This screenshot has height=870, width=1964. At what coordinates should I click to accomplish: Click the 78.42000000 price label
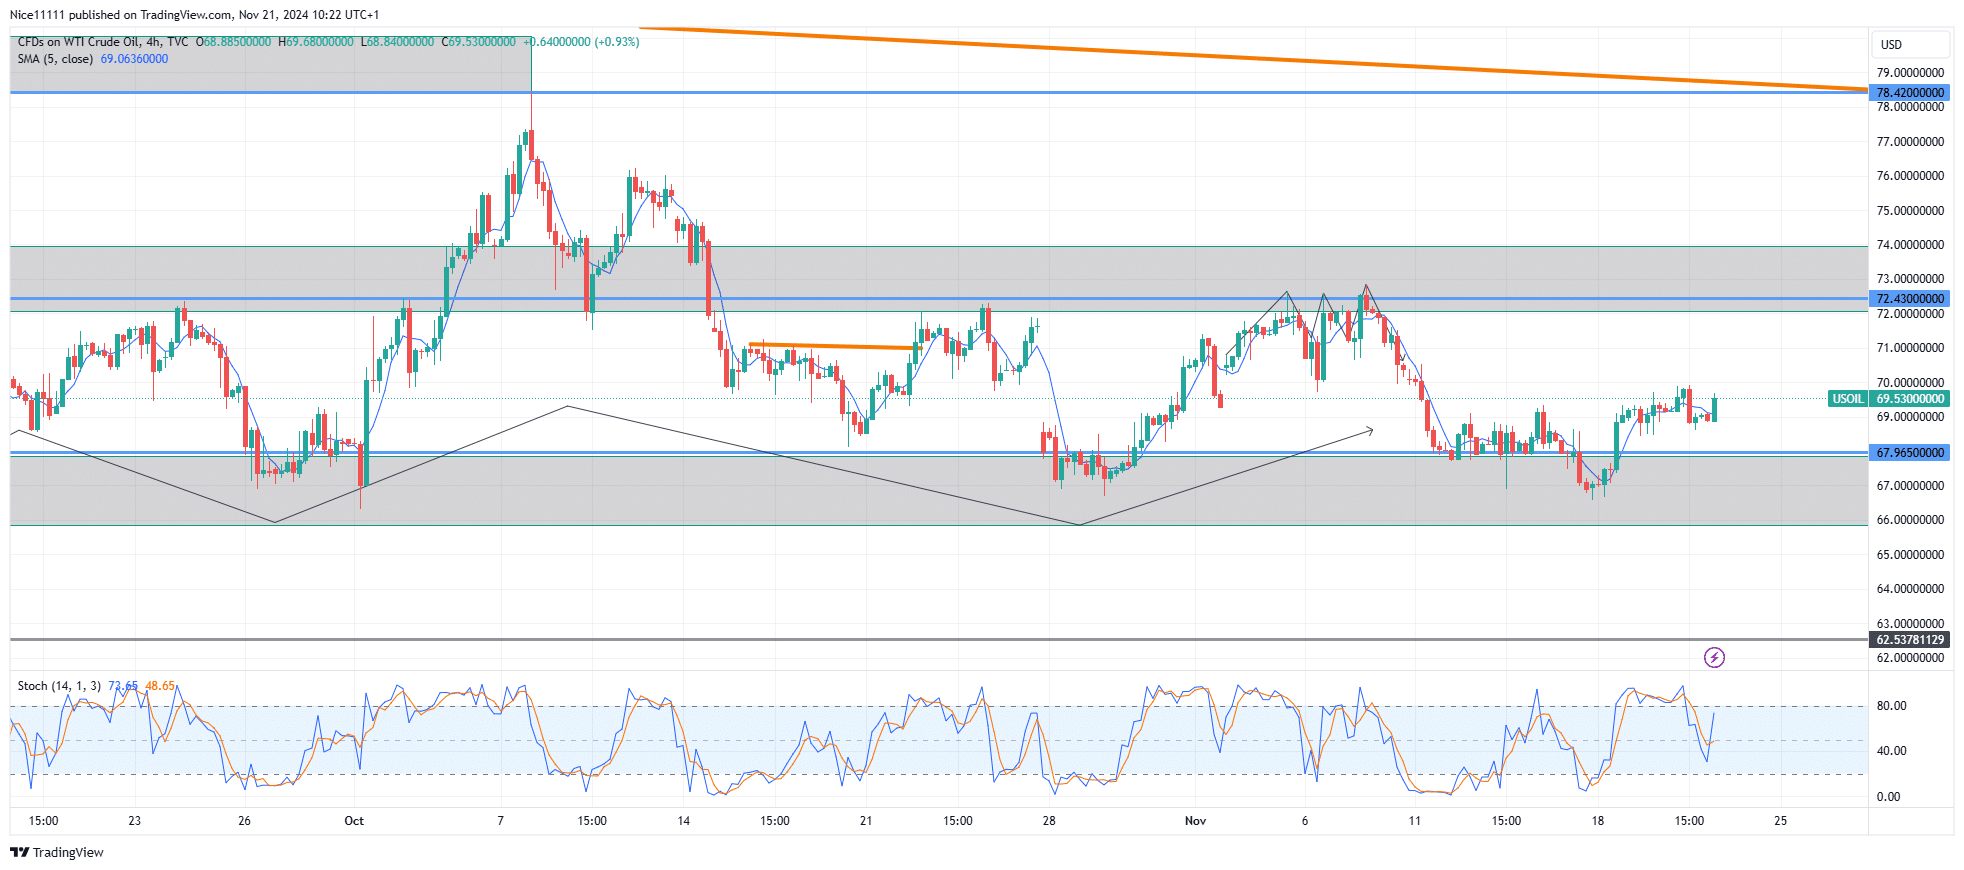(1910, 92)
